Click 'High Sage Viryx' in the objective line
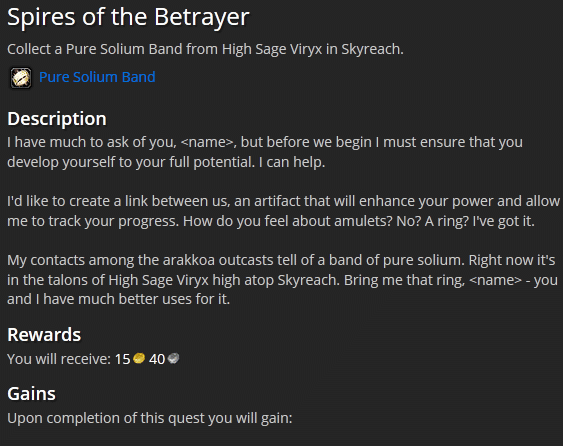 (272, 49)
